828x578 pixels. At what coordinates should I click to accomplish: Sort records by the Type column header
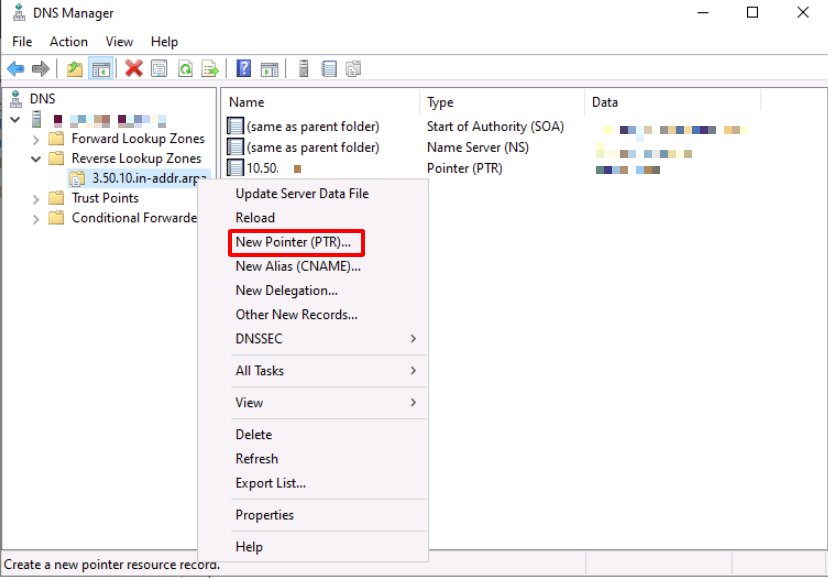click(441, 102)
